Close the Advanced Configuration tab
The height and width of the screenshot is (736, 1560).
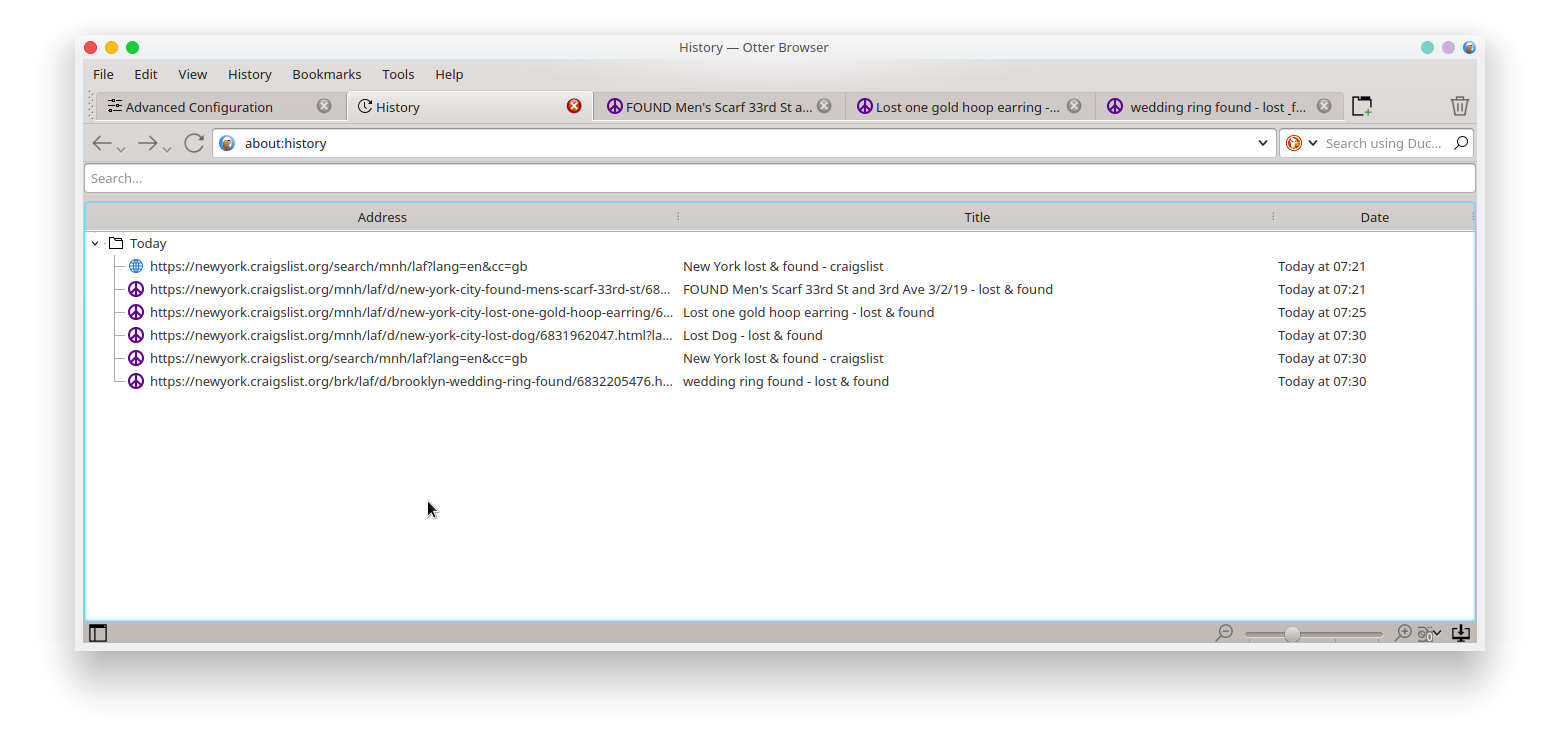click(324, 106)
